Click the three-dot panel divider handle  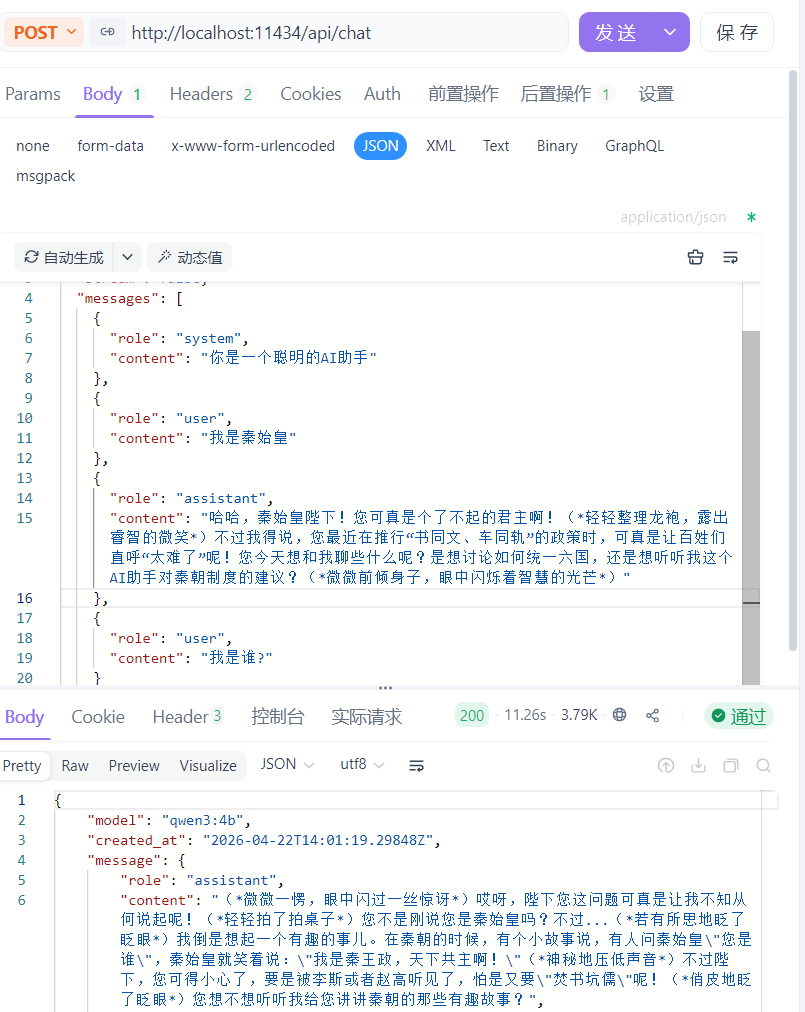tap(385, 687)
